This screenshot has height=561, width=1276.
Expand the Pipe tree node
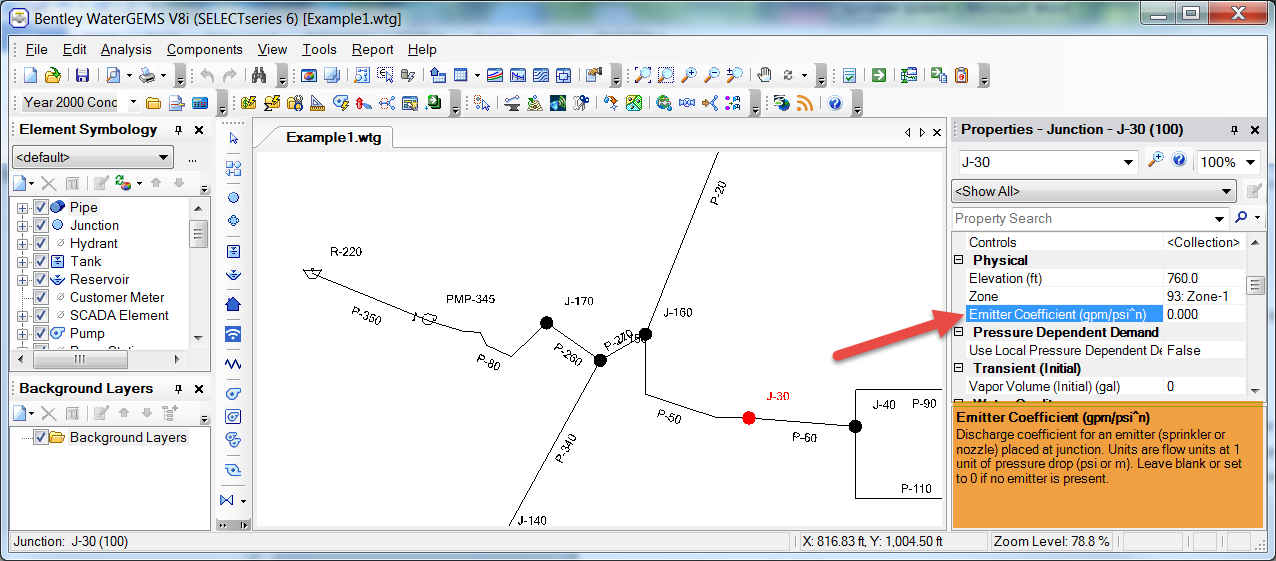(23, 207)
